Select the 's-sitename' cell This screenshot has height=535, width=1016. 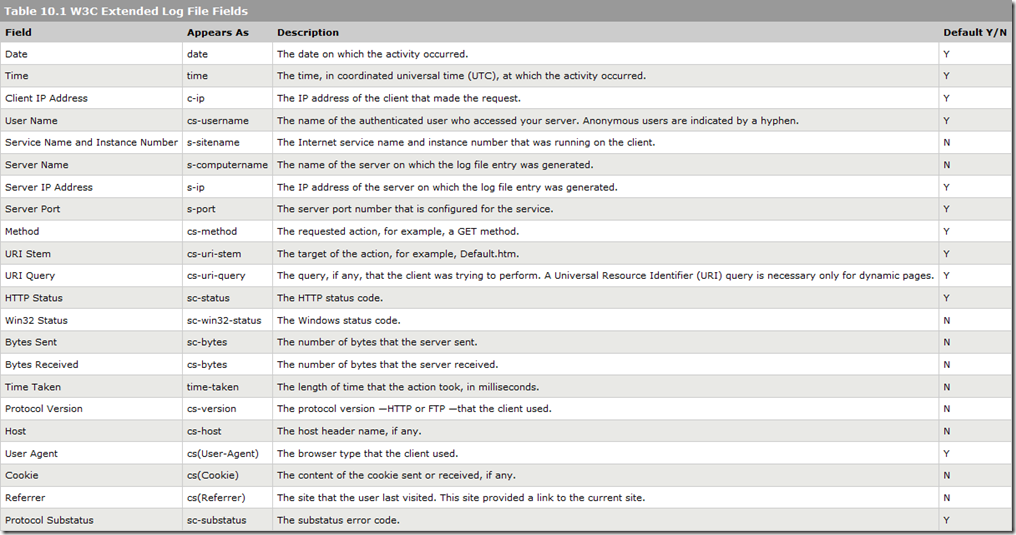tap(227, 142)
